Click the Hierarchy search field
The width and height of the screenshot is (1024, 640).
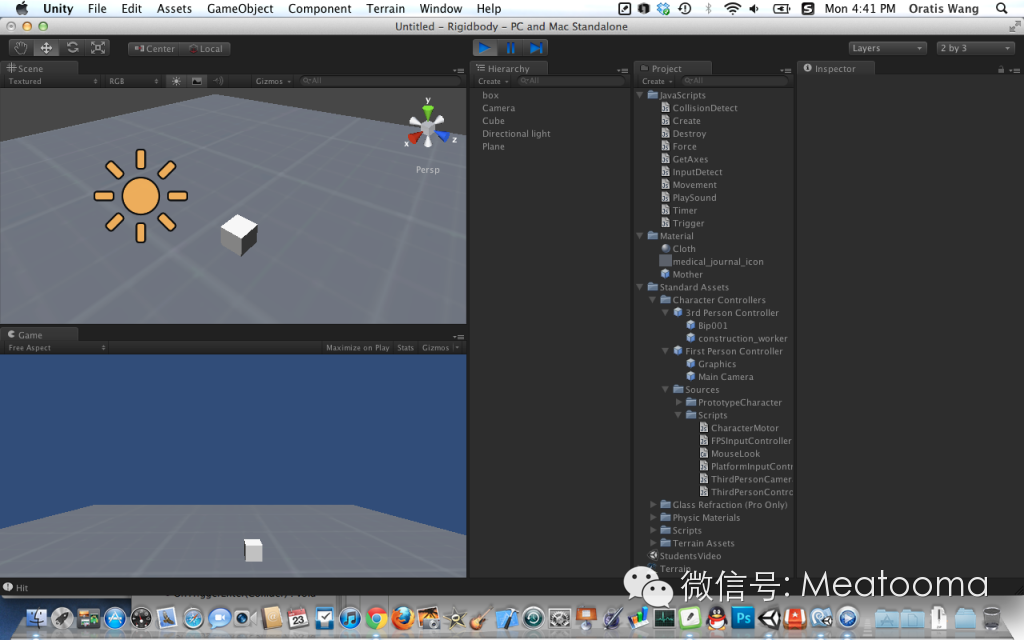tap(570, 81)
